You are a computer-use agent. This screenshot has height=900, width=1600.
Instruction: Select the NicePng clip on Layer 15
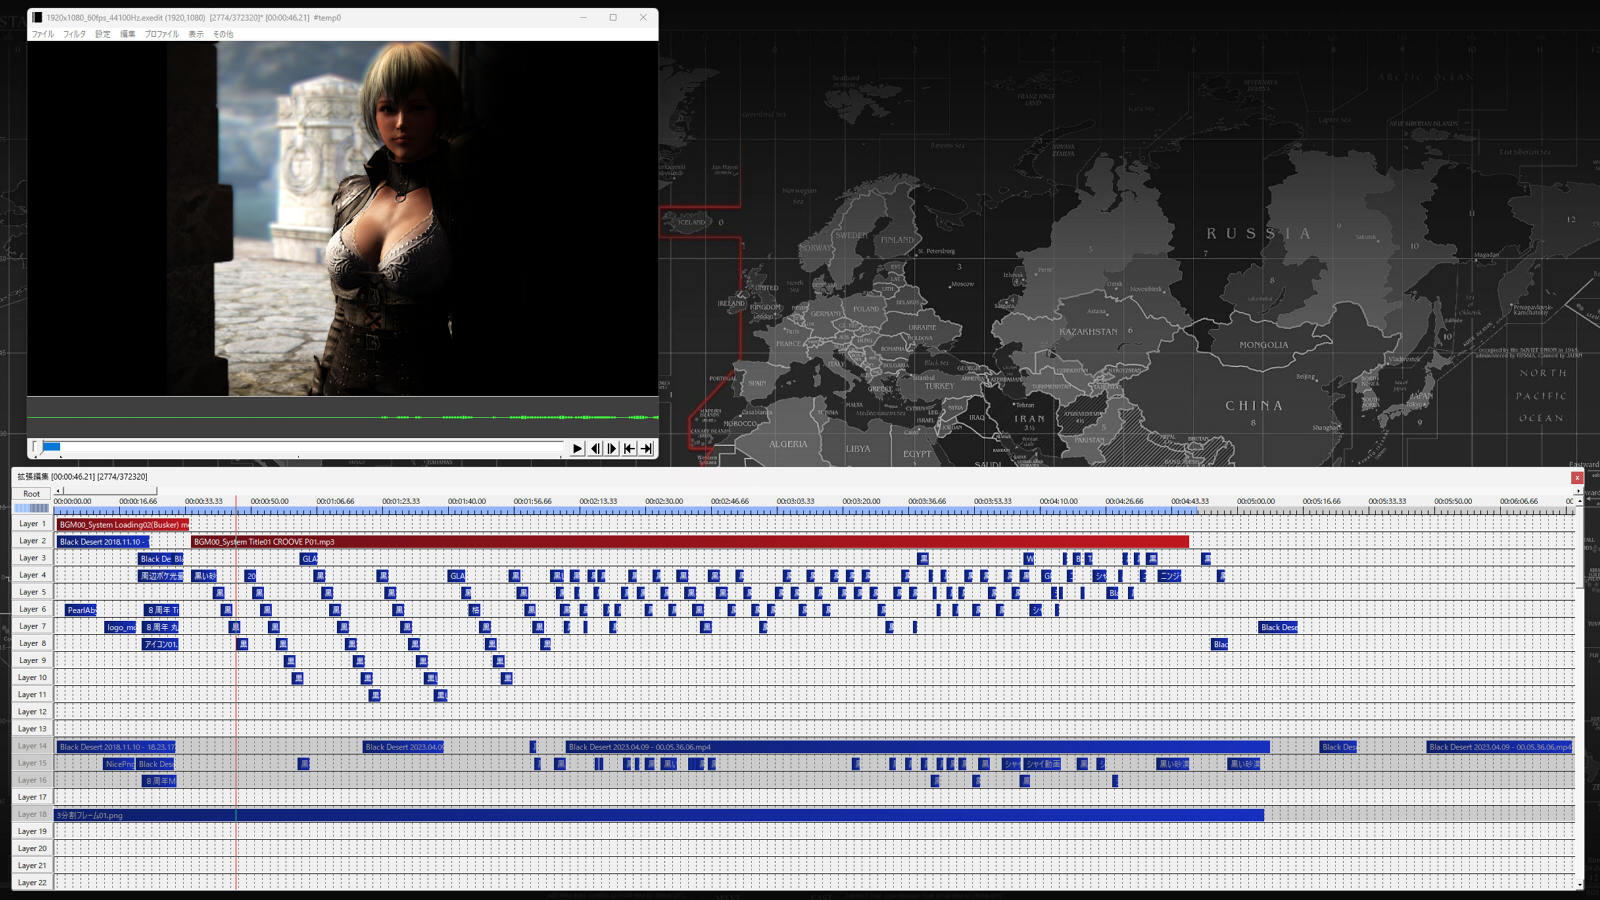point(119,764)
